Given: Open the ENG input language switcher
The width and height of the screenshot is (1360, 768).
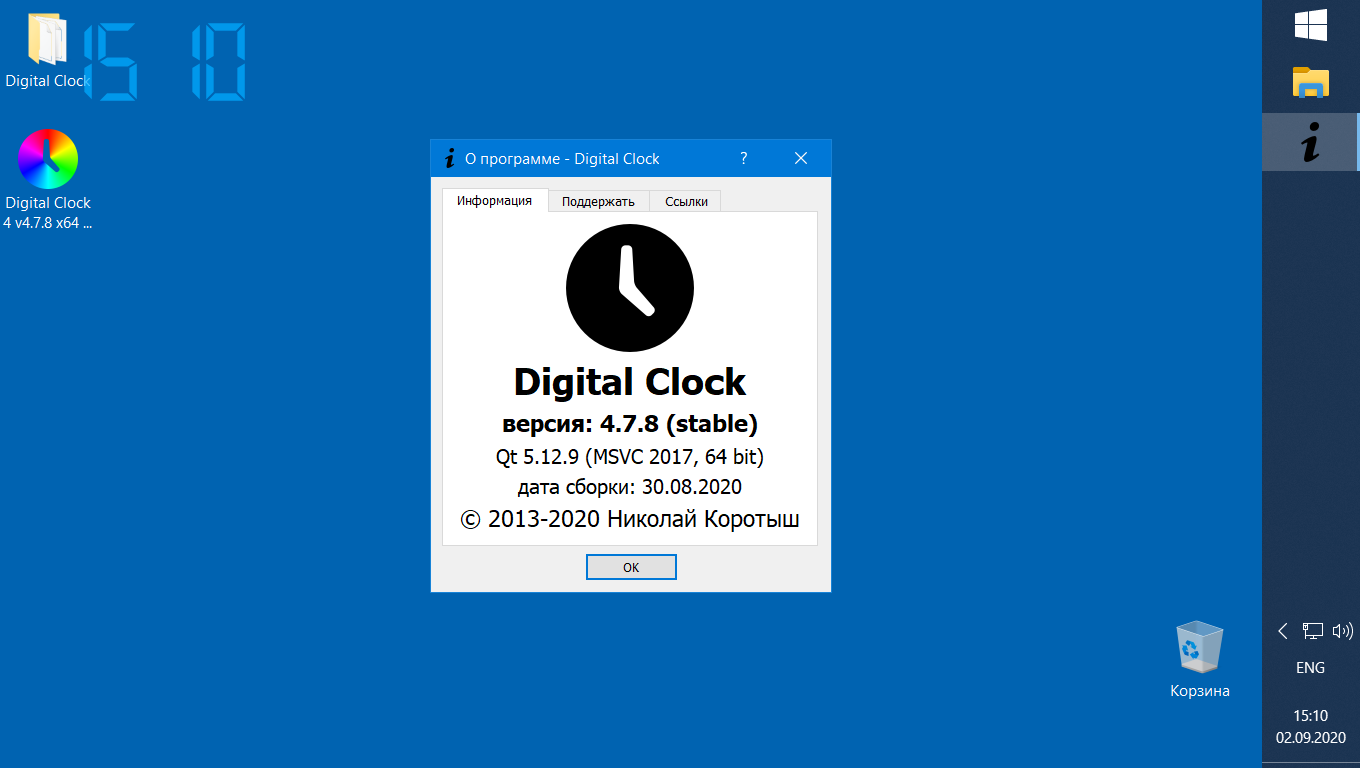Looking at the screenshot, I should click(1310, 668).
